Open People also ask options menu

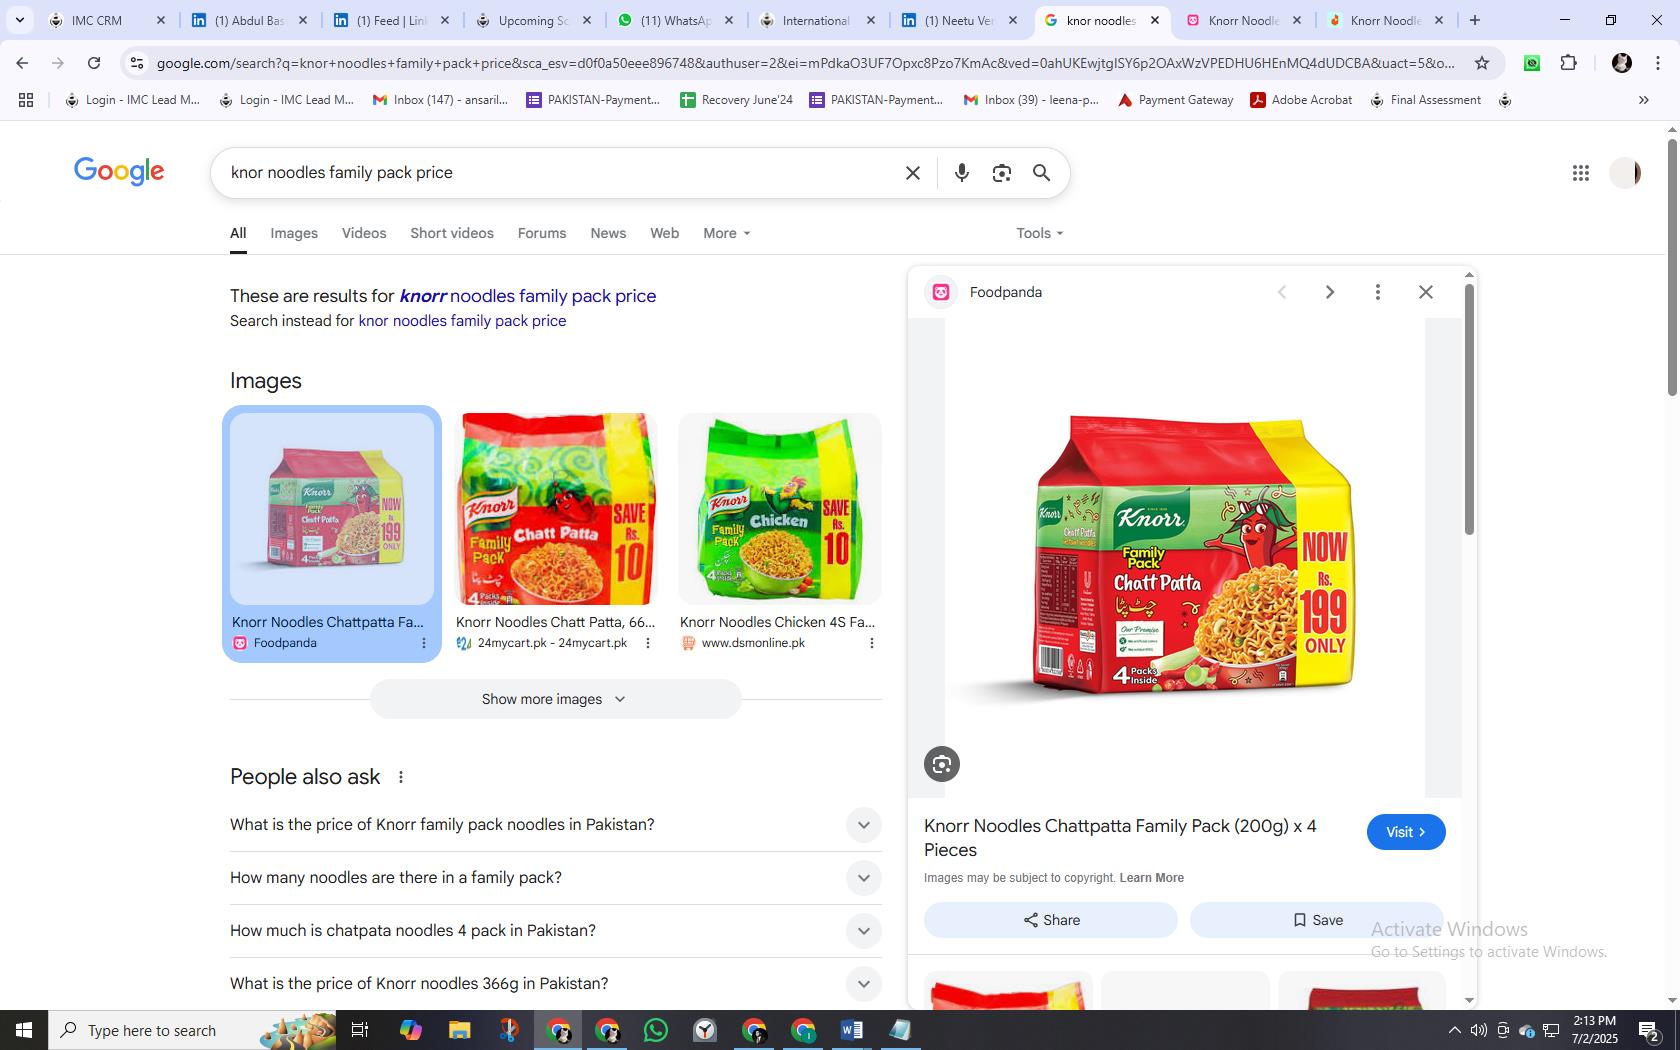click(x=400, y=777)
